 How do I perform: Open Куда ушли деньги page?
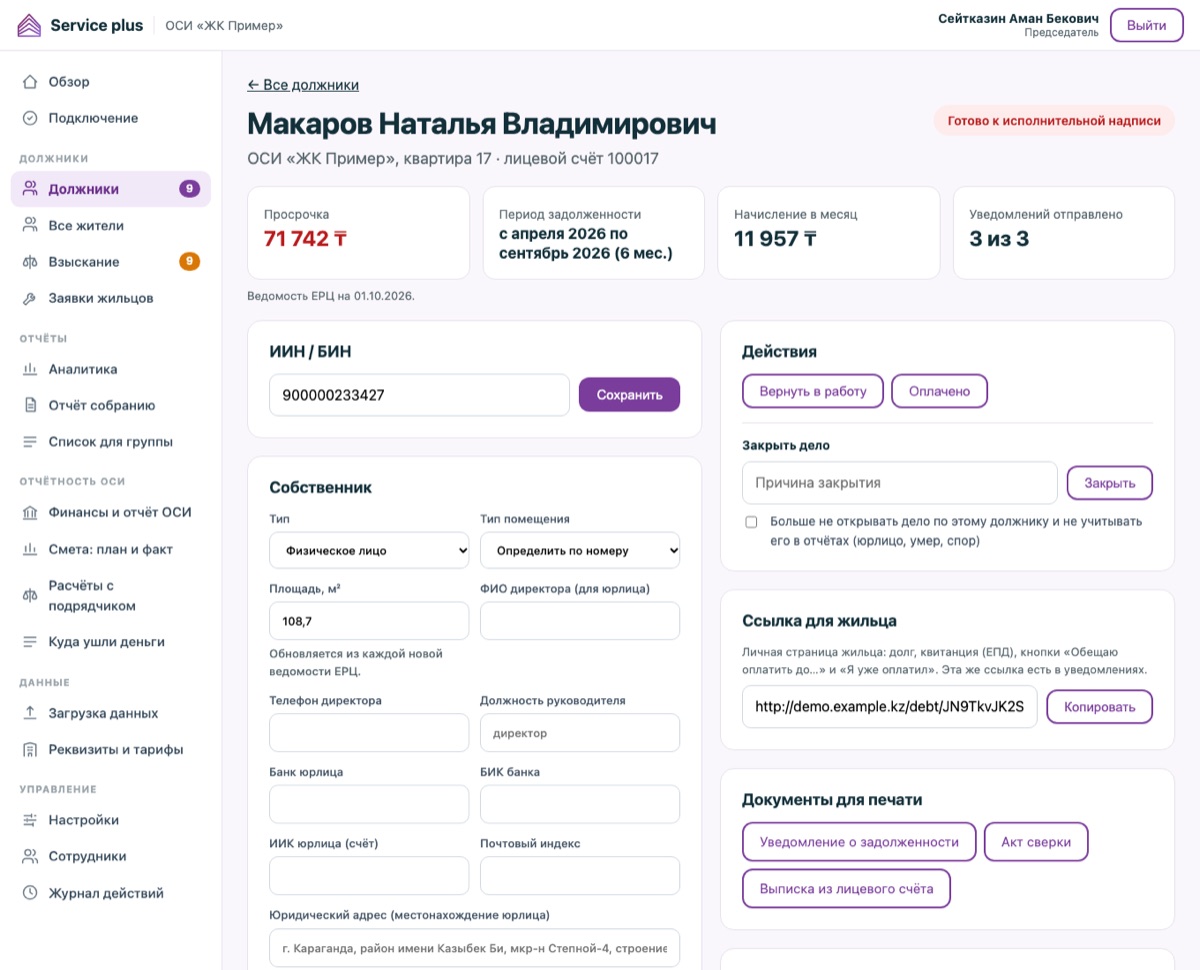click(x=111, y=642)
